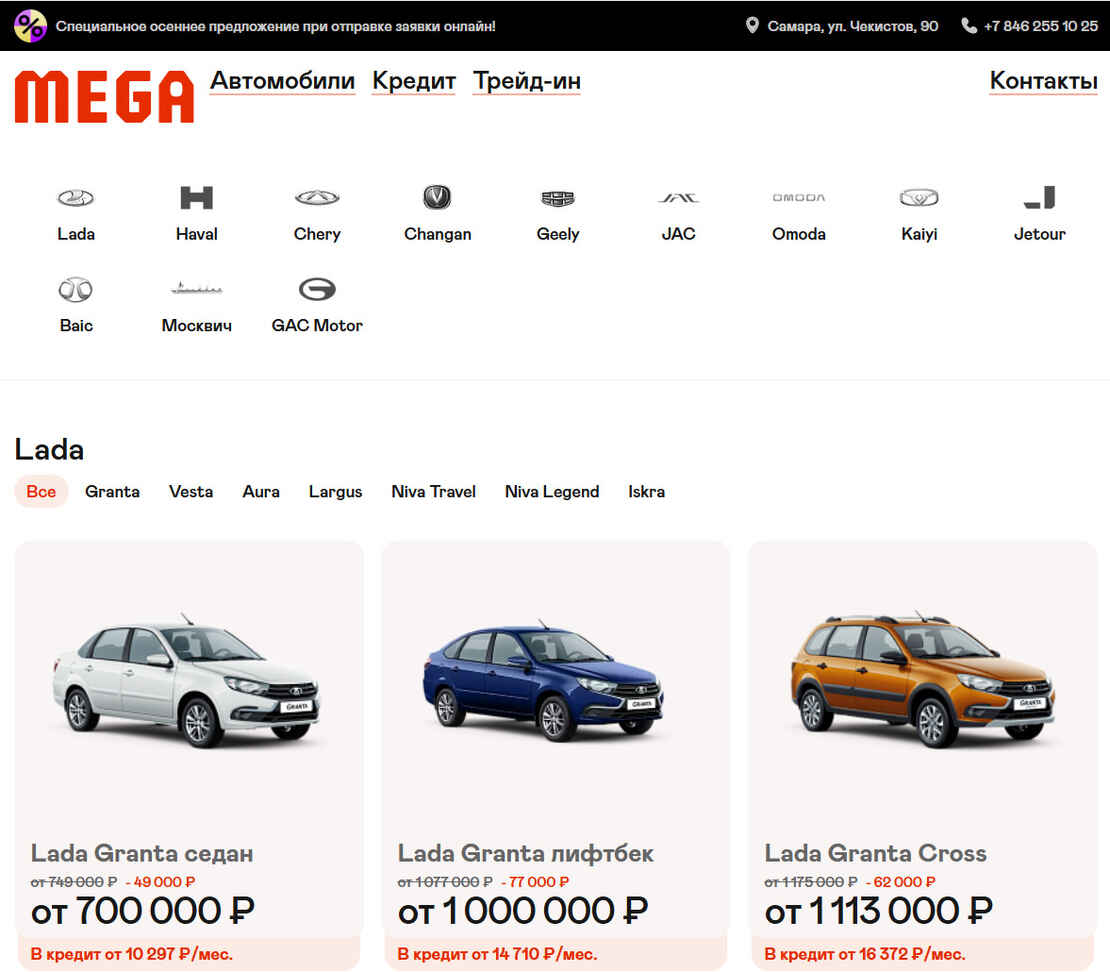Open the Кредит page
This screenshot has width=1110, height=972.
tap(414, 81)
